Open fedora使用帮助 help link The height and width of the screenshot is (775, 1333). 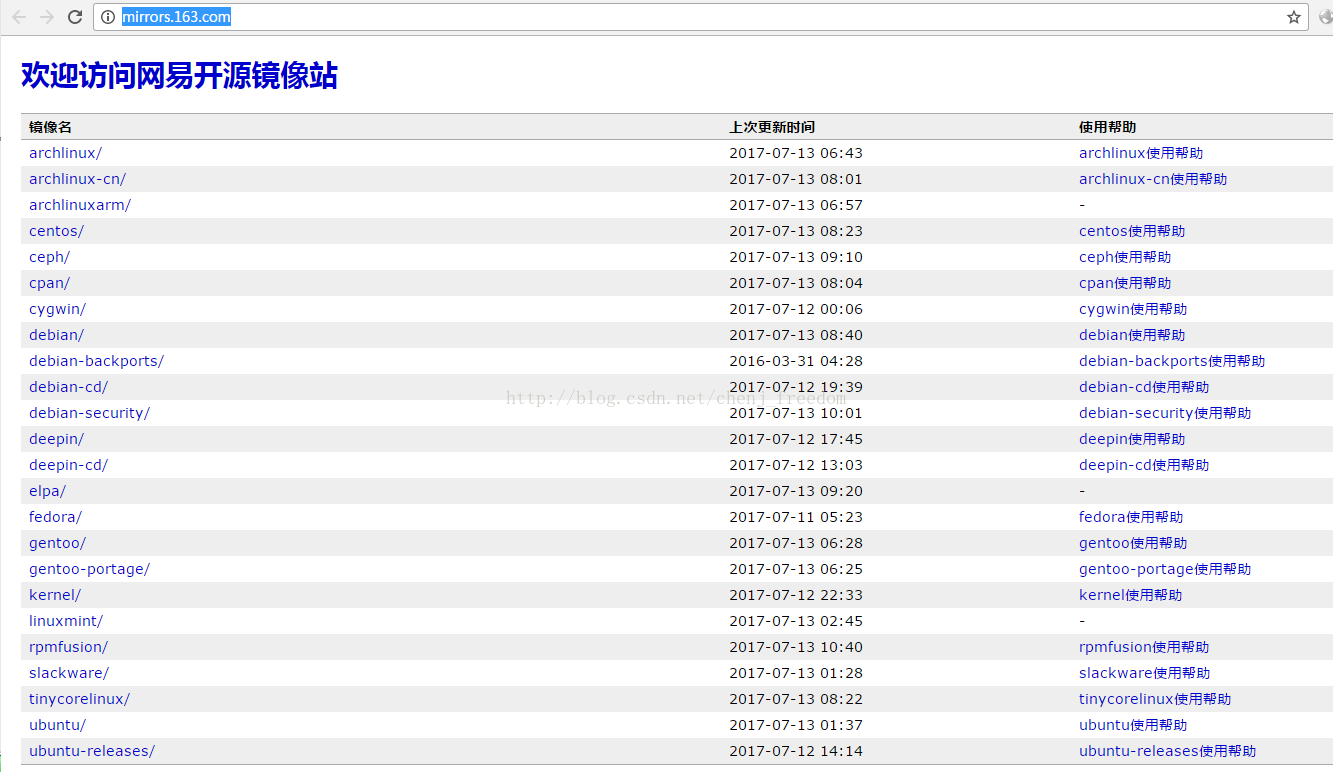pos(1131,517)
